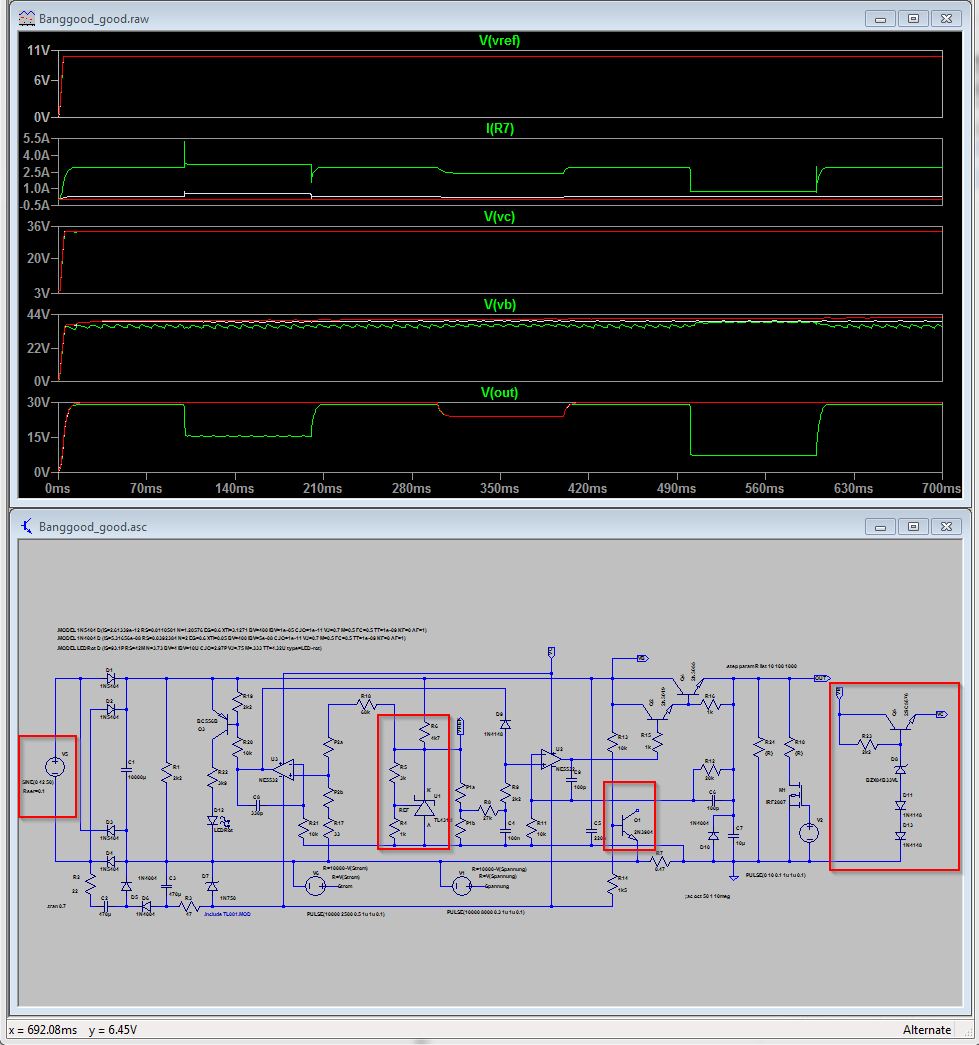Click the Alternate status bar entry
Screen dimensions: 979x1045
point(926,1030)
